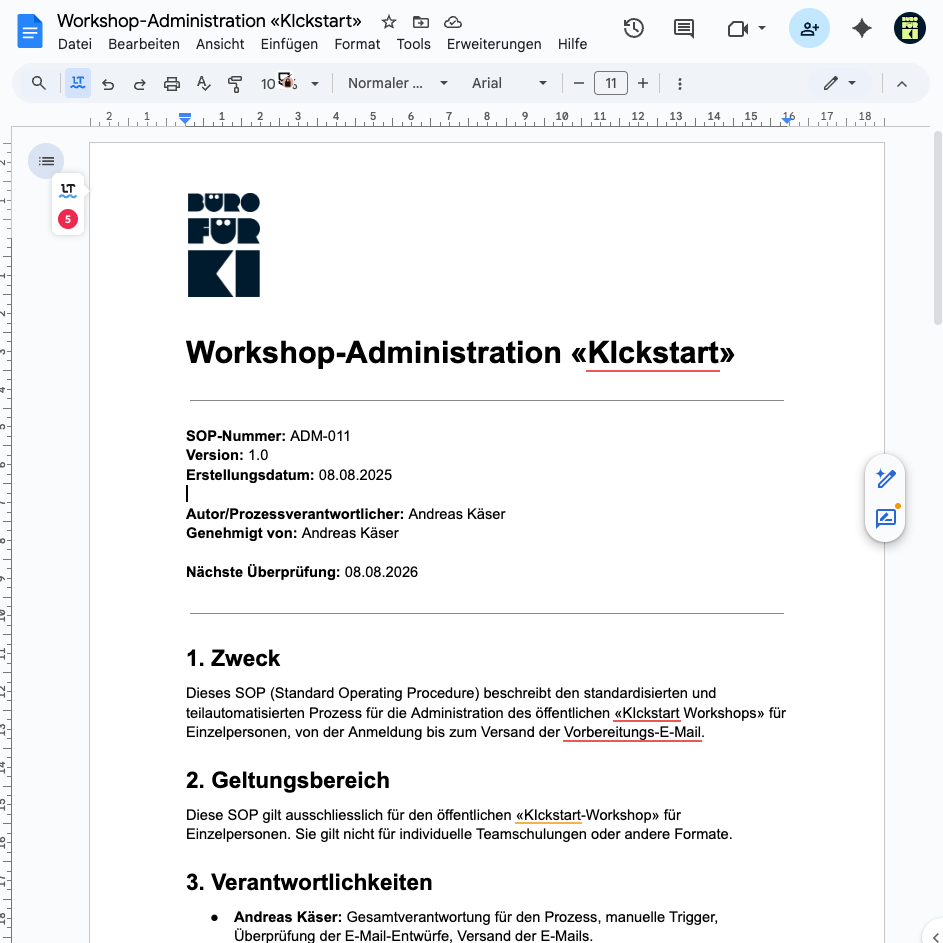Click the redo arrow

click(x=140, y=84)
